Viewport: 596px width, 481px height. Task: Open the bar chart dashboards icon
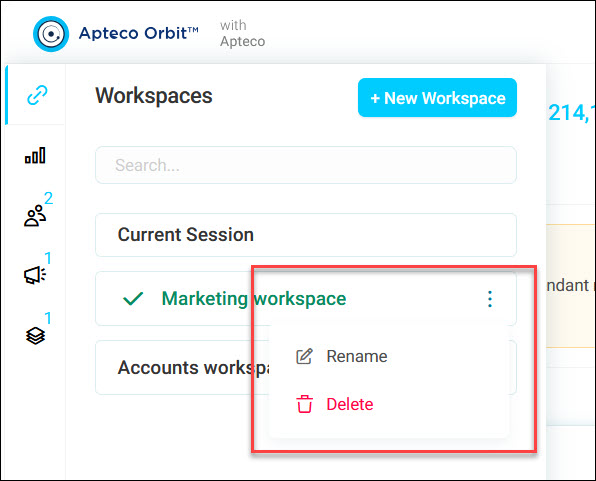35,155
